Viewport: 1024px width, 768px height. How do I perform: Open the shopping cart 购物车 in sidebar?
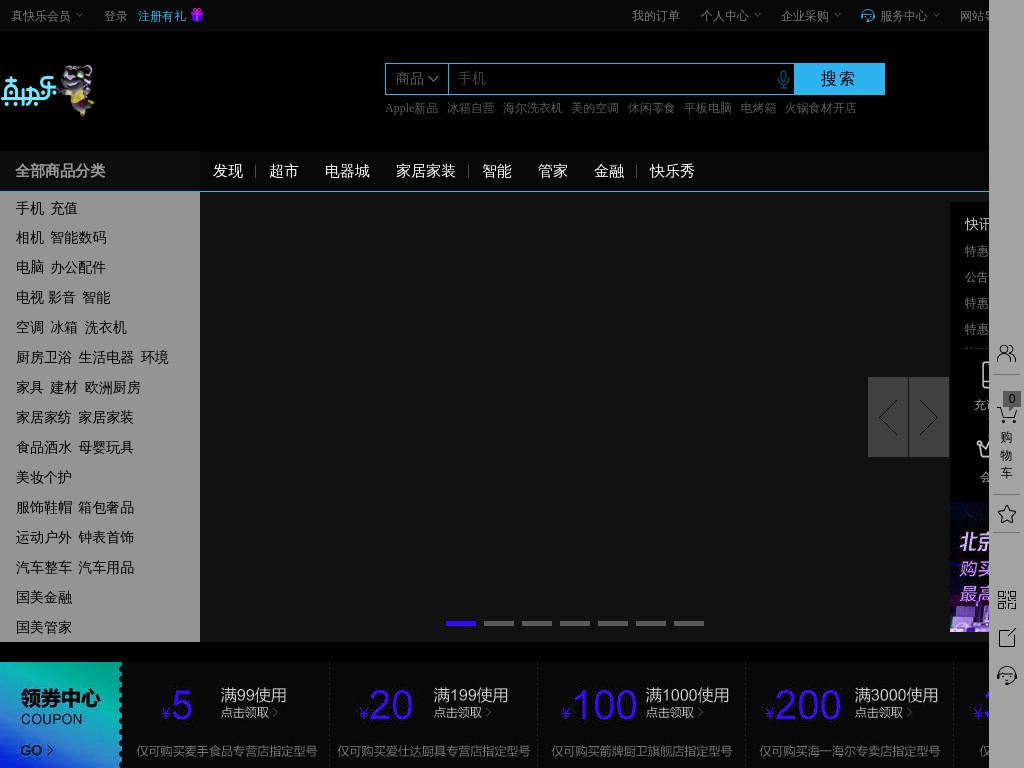pyautogui.click(x=1006, y=436)
